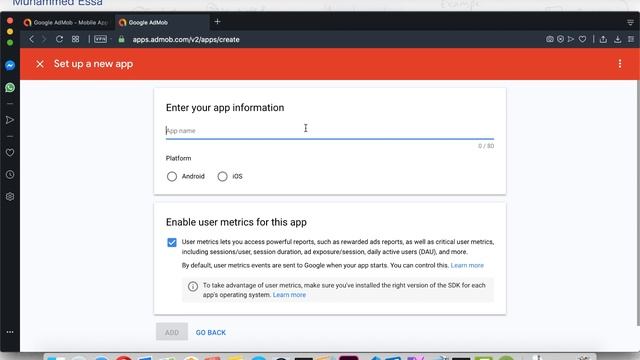
Task: Click the GO BACK button
Action: [x=211, y=333]
